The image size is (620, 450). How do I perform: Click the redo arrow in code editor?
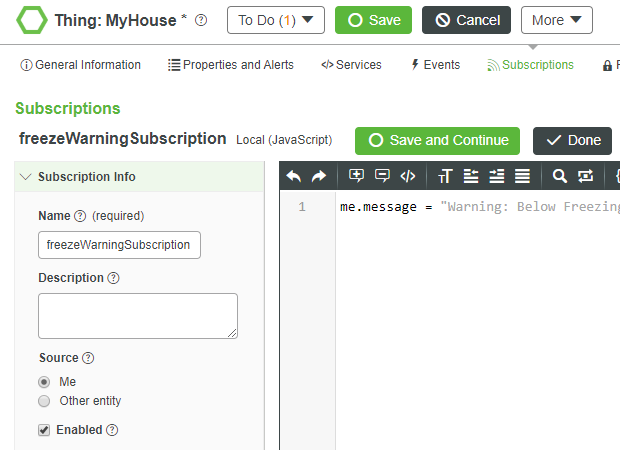tap(319, 176)
